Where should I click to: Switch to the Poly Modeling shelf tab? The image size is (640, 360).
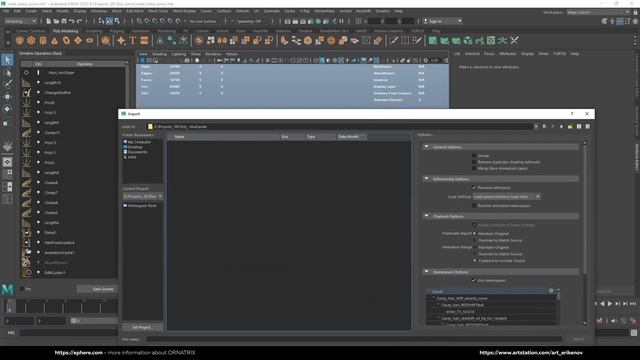65,31
